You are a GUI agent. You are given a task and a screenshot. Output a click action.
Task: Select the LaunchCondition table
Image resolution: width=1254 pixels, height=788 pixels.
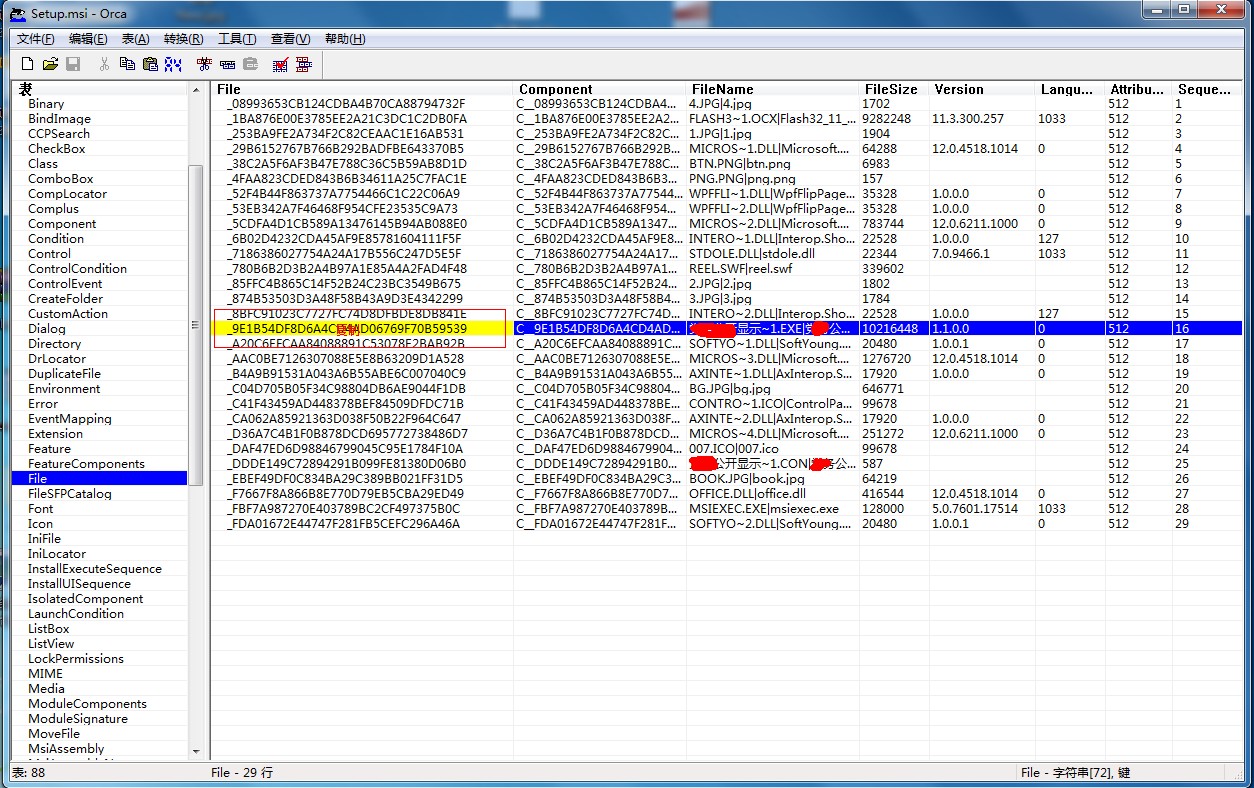coord(76,614)
